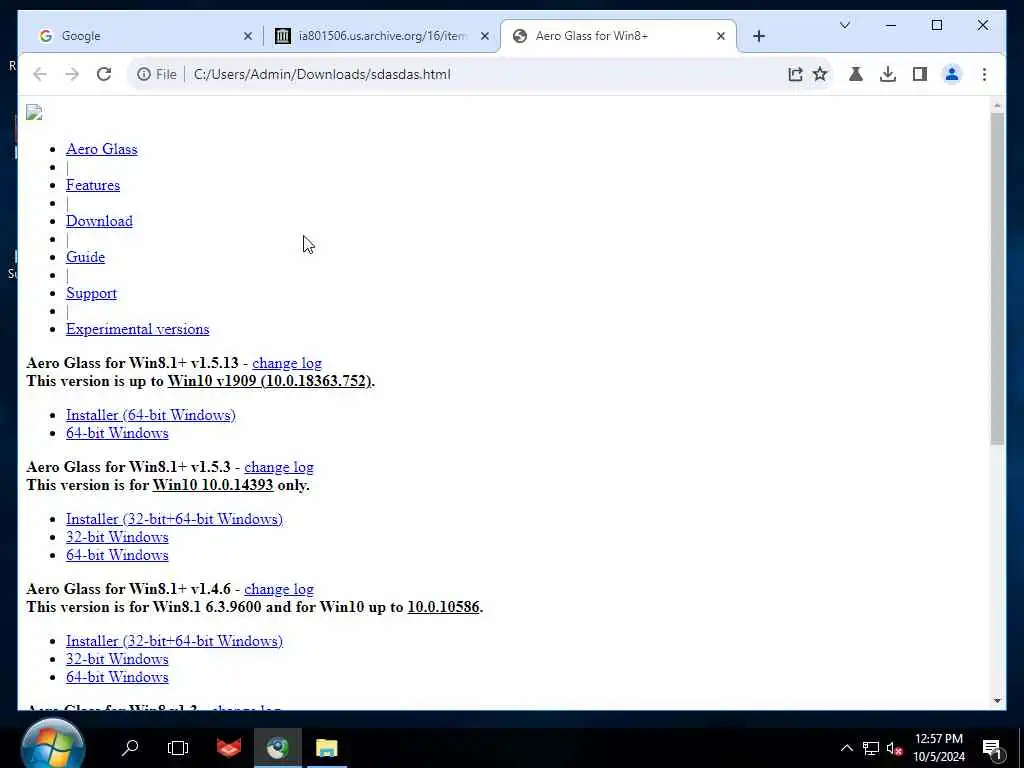This screenshot has height=768, width=1024.
Task: Open the Experimental versions link
Action: pos(138,329)
